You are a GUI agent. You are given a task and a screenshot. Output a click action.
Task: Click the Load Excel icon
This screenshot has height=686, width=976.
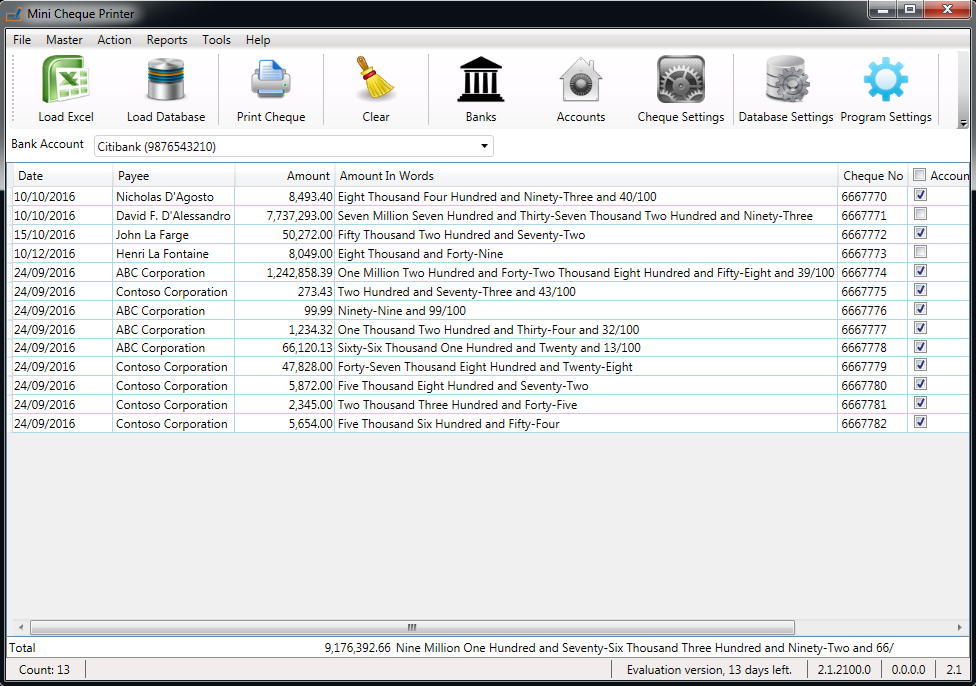coord(66,78)
